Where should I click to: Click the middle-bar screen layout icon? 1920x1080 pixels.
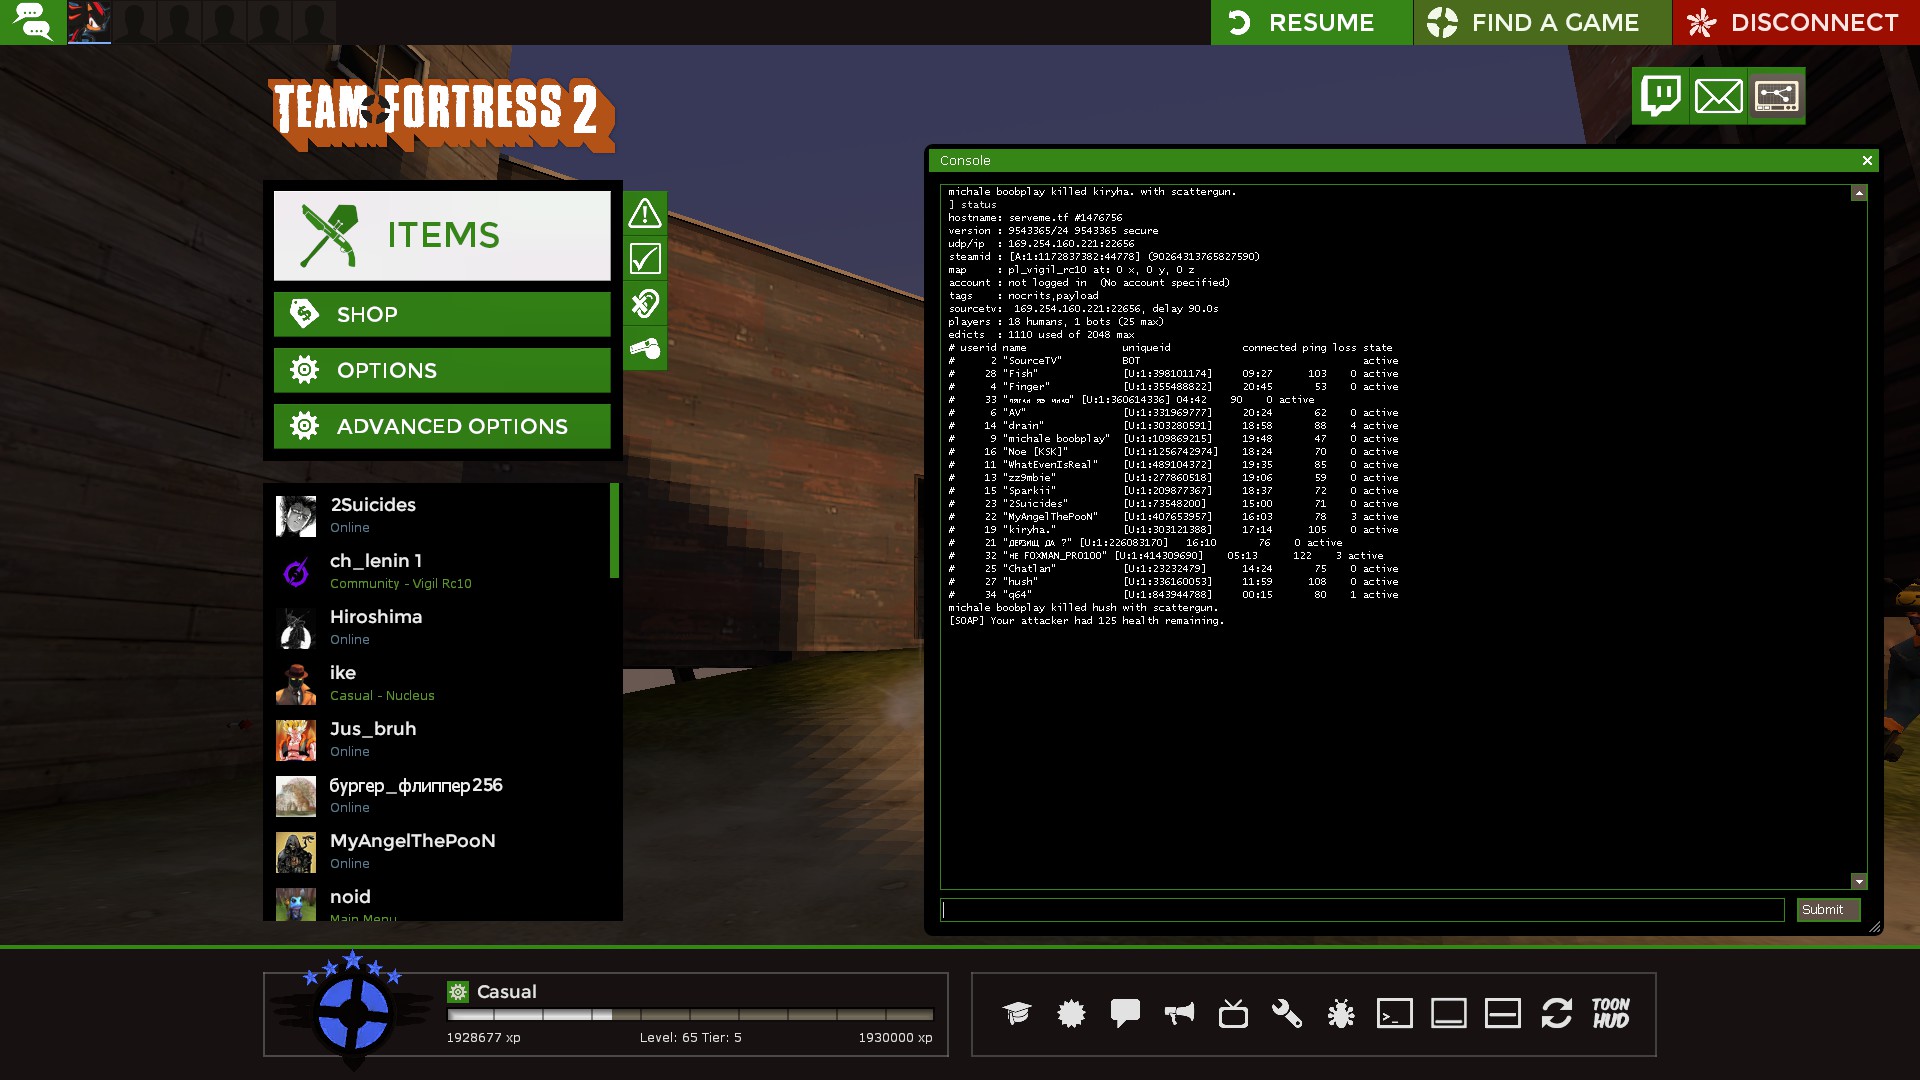[1503, 1013]
